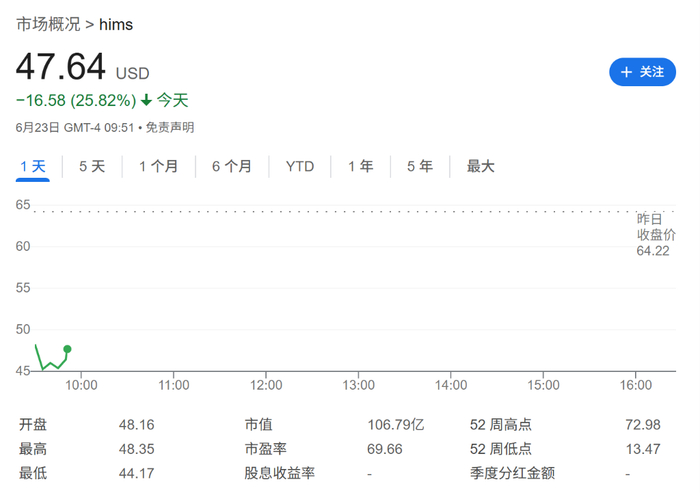Click the green price dot on chart

(67, 349)
